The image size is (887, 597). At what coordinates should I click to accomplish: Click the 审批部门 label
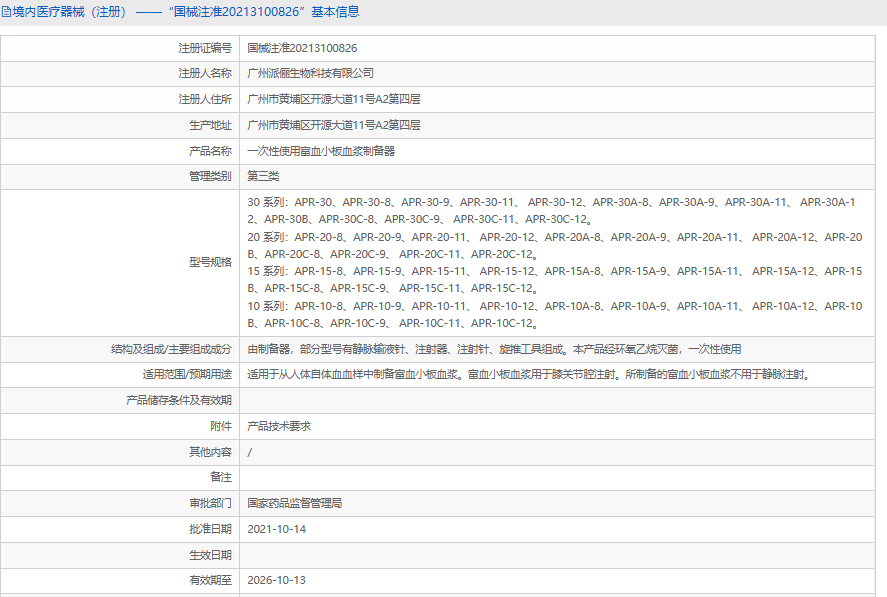click(210, 504)
